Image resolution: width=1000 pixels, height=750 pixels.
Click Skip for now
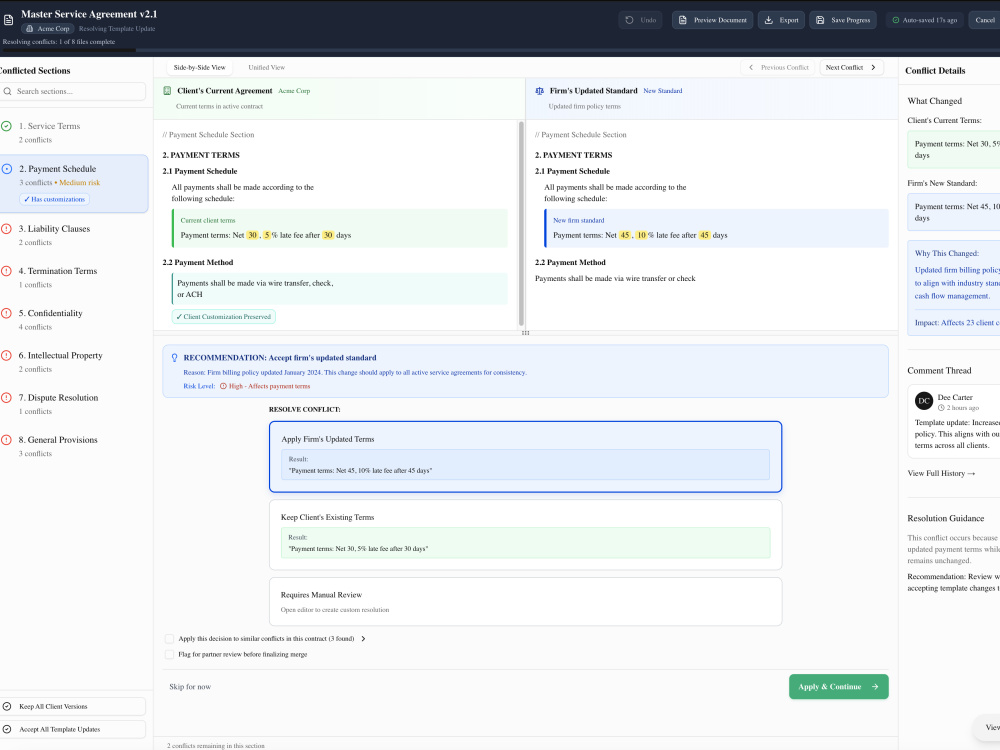point(190,687)
